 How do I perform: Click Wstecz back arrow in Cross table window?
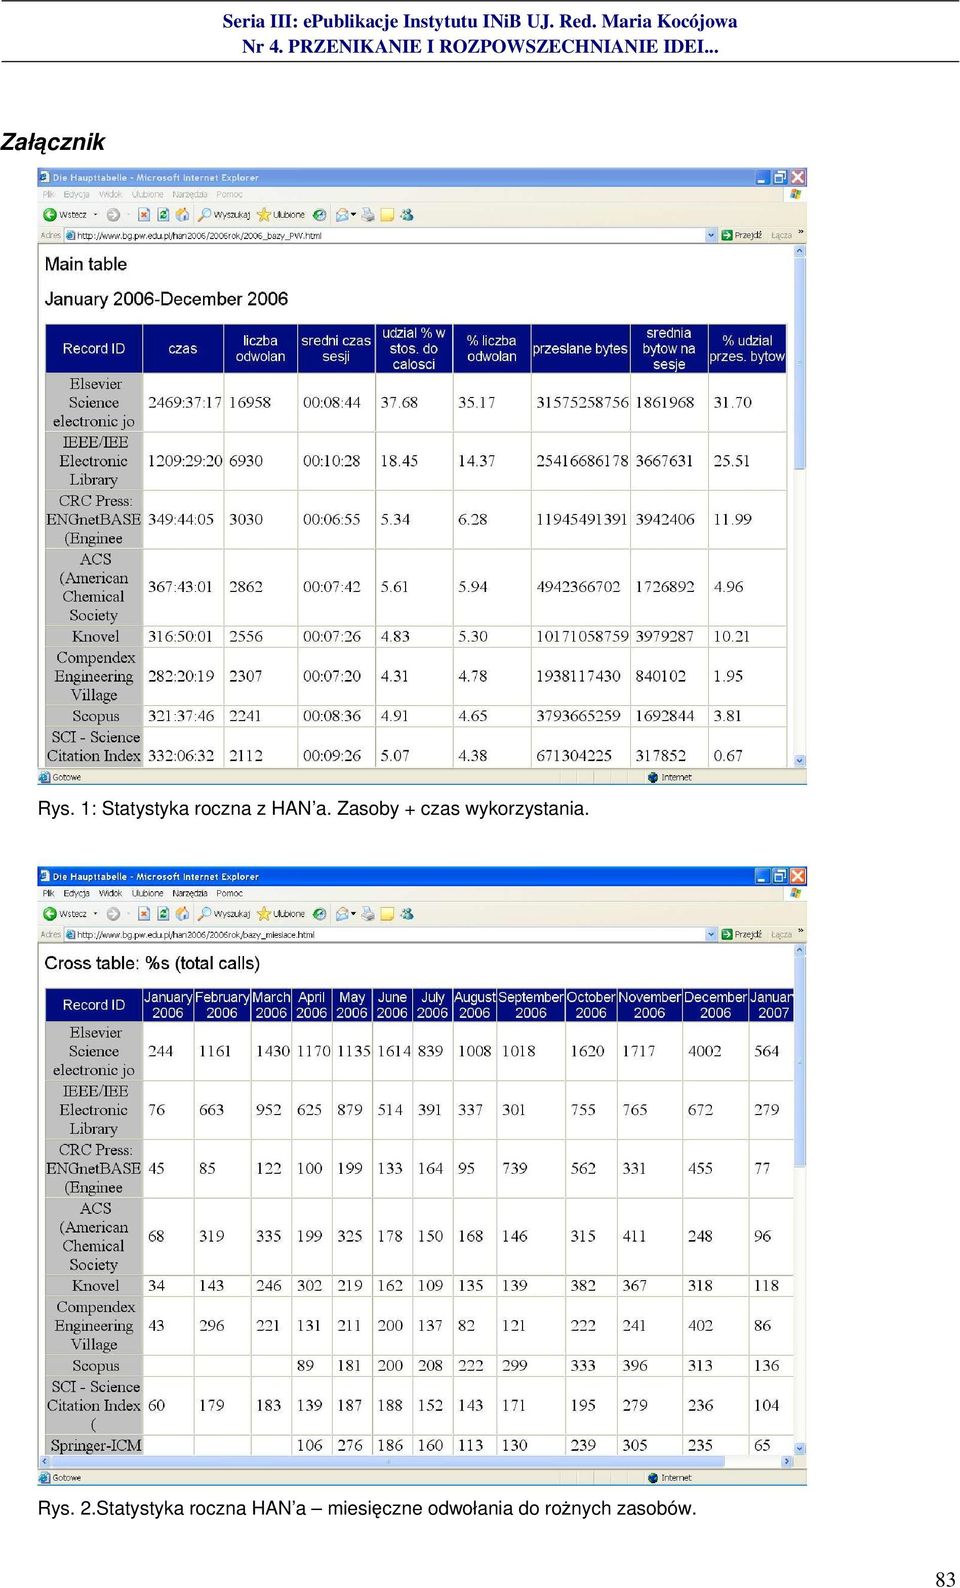tap(50, 914)
